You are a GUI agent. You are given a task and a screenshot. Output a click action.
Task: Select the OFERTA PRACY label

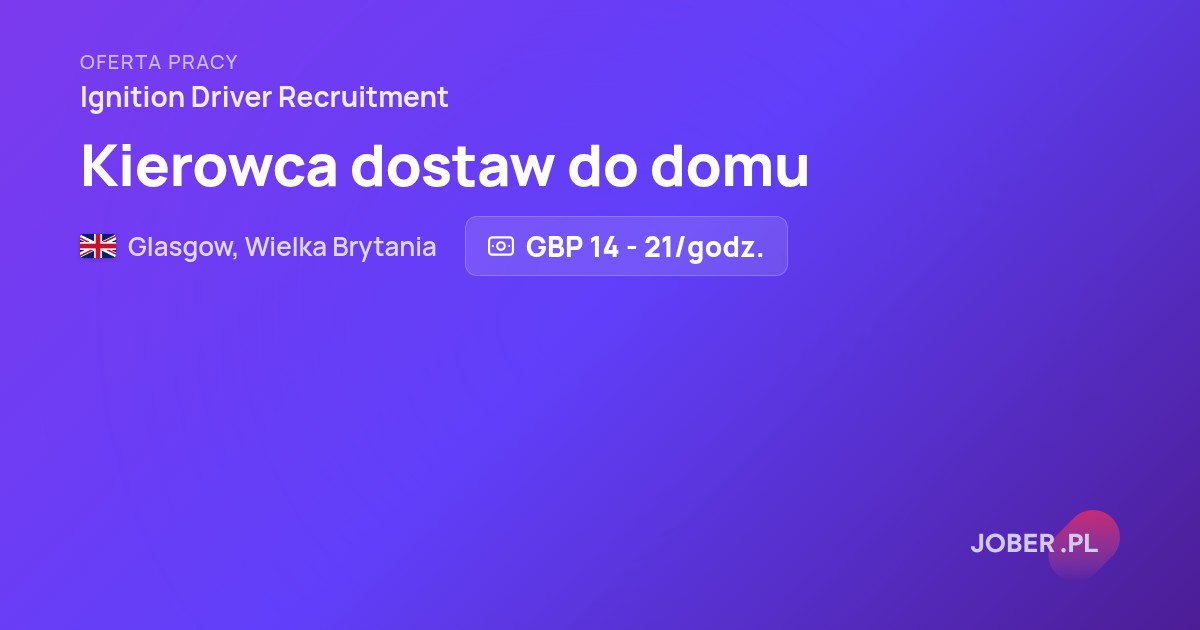tap(159, 62)
